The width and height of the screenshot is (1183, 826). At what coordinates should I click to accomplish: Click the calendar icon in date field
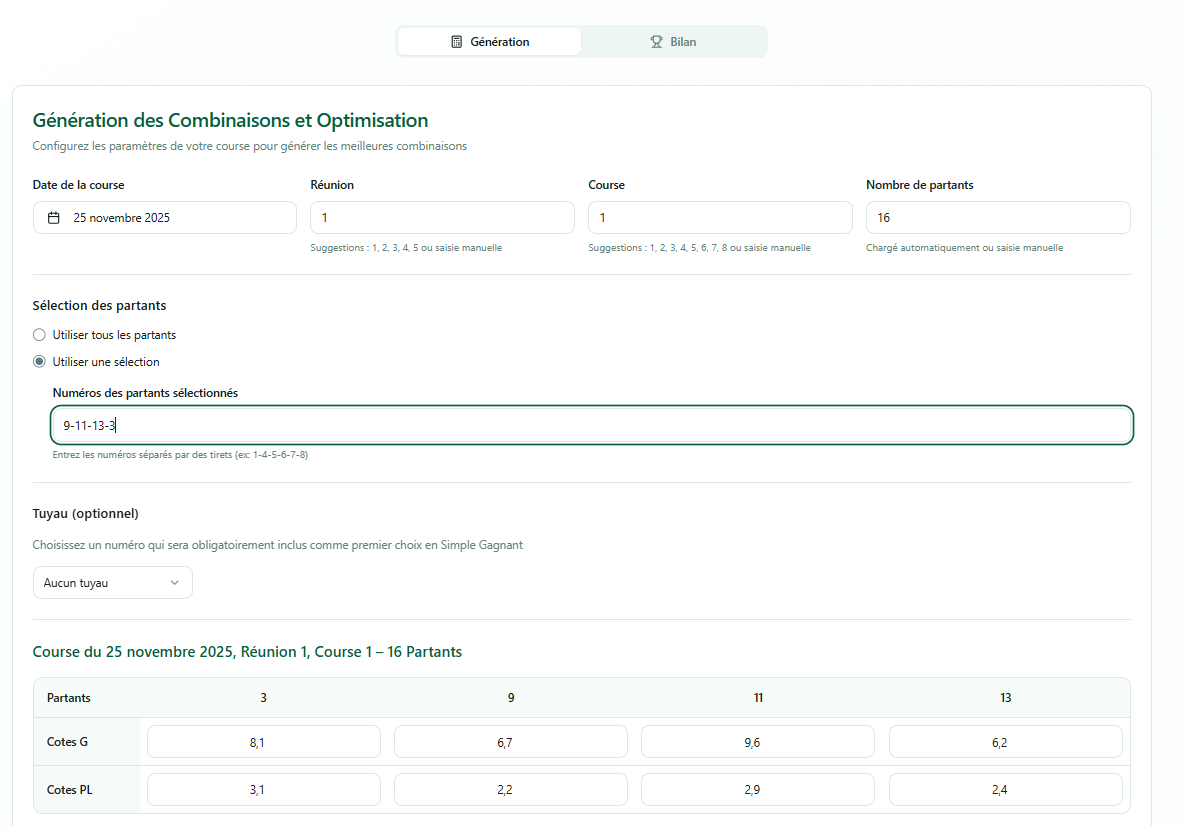tap(54, 218)
